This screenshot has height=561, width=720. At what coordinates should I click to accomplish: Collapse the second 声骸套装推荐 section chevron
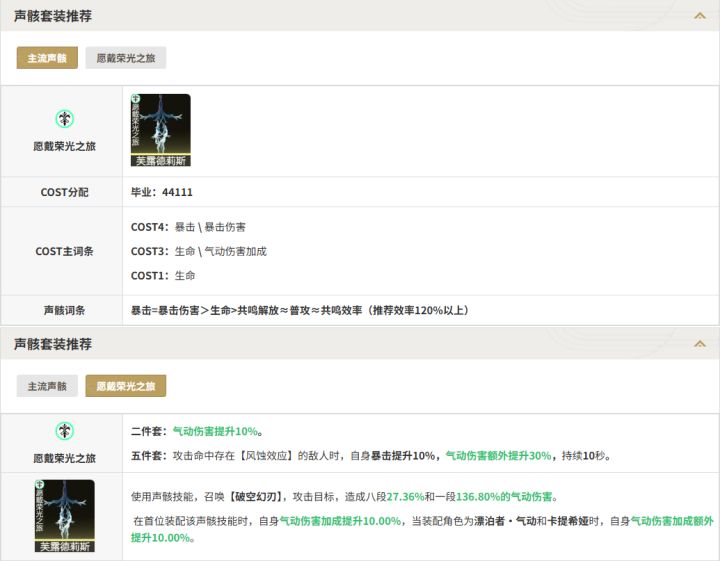pos(699,344)
